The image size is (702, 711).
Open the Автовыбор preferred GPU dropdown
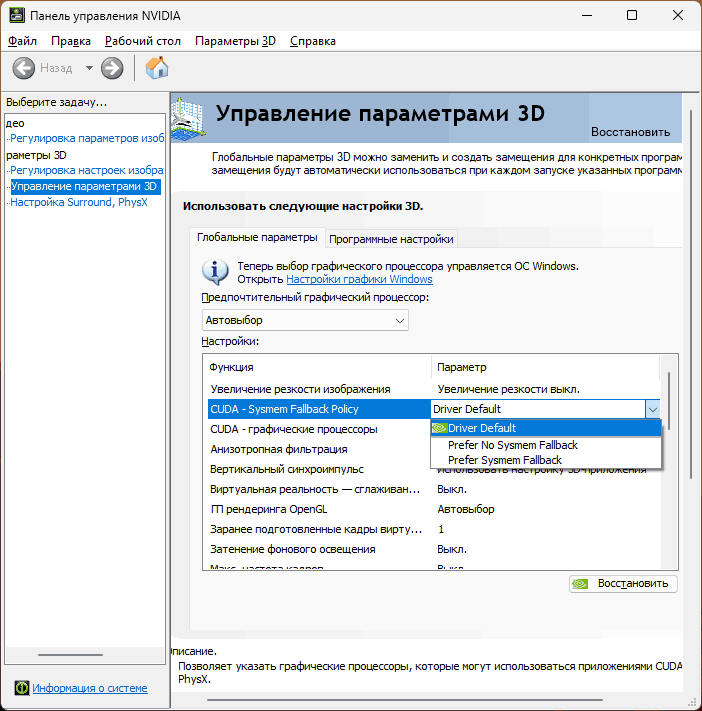tap(305, 320)
